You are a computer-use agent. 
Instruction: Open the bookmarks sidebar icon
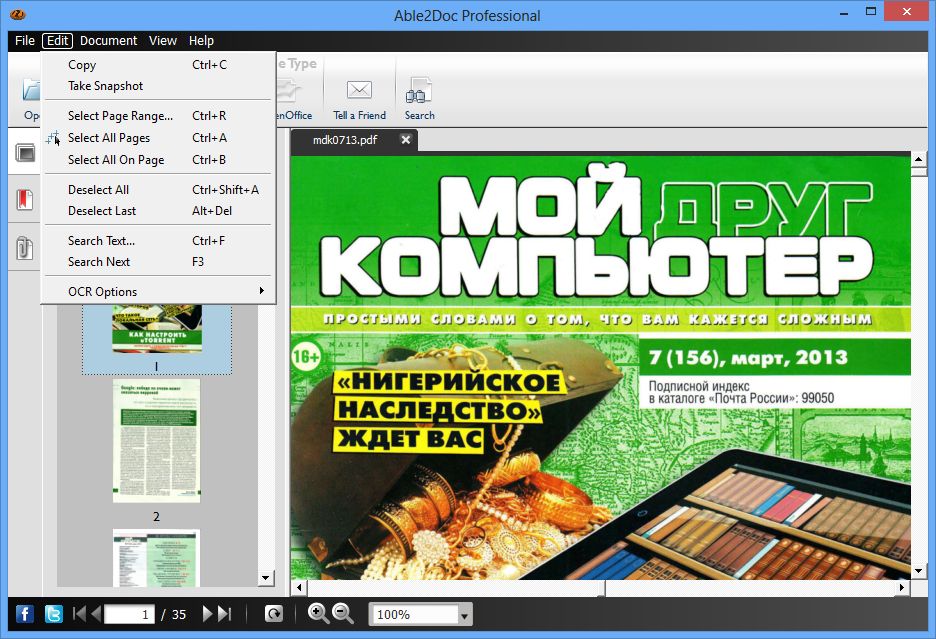coord(24,199)
